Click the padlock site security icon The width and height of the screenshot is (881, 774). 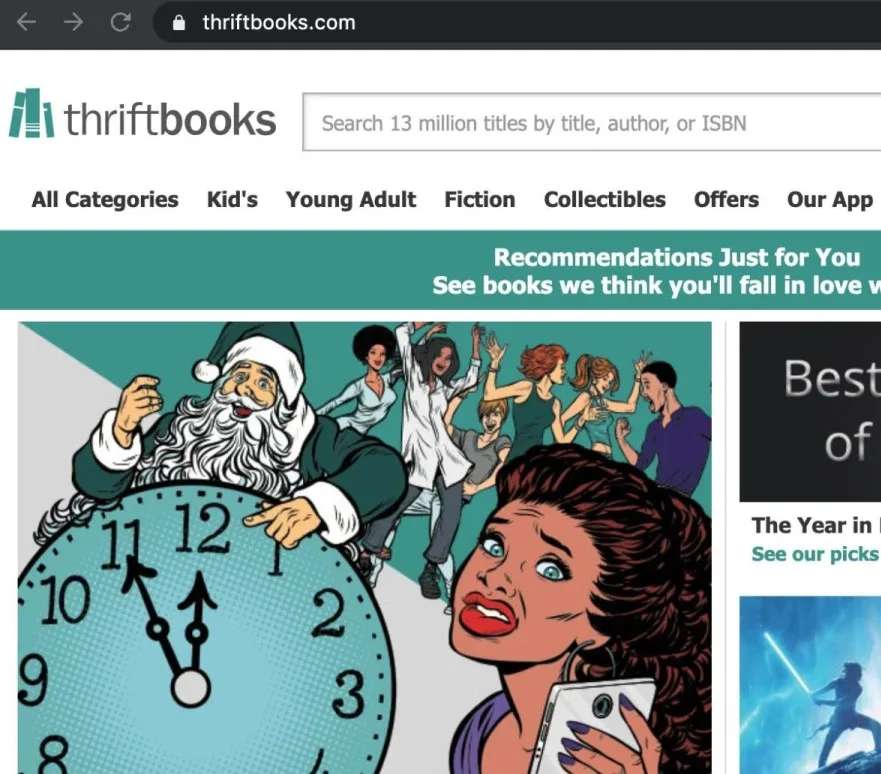pos(179,22)
